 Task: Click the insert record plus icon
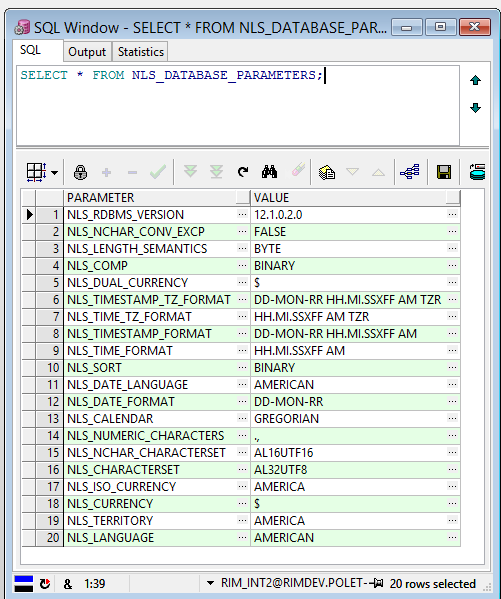[x=107, y=173]
